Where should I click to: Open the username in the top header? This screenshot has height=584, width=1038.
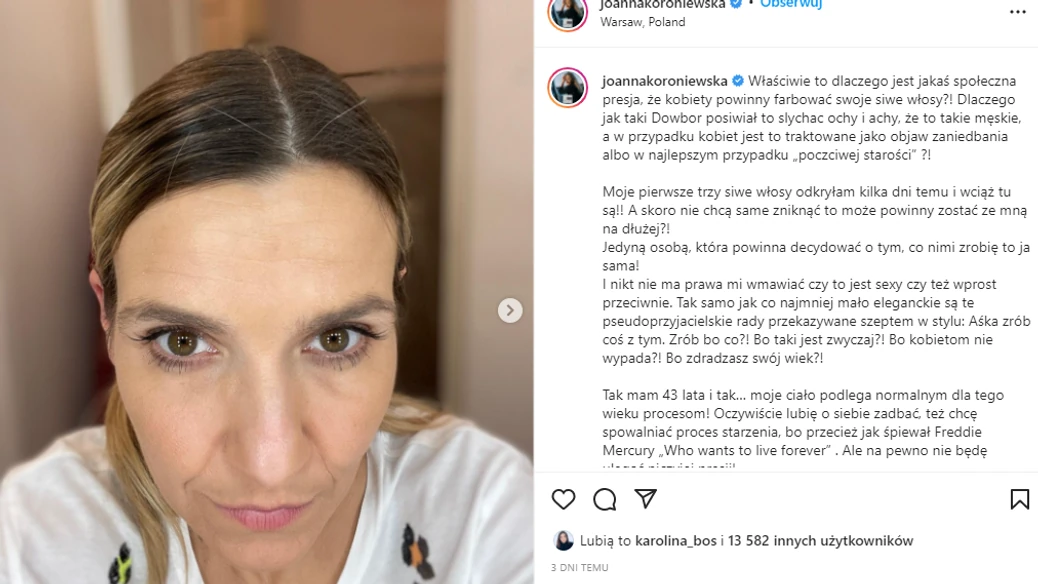[x=662, y=4]
